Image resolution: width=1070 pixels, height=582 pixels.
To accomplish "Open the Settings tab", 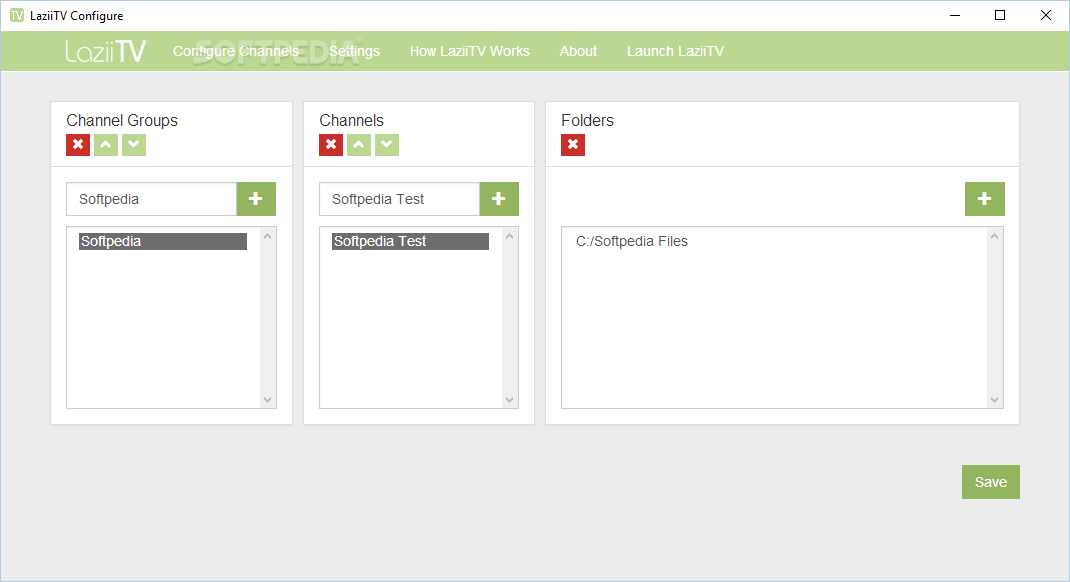I will (x=354, y=51).
